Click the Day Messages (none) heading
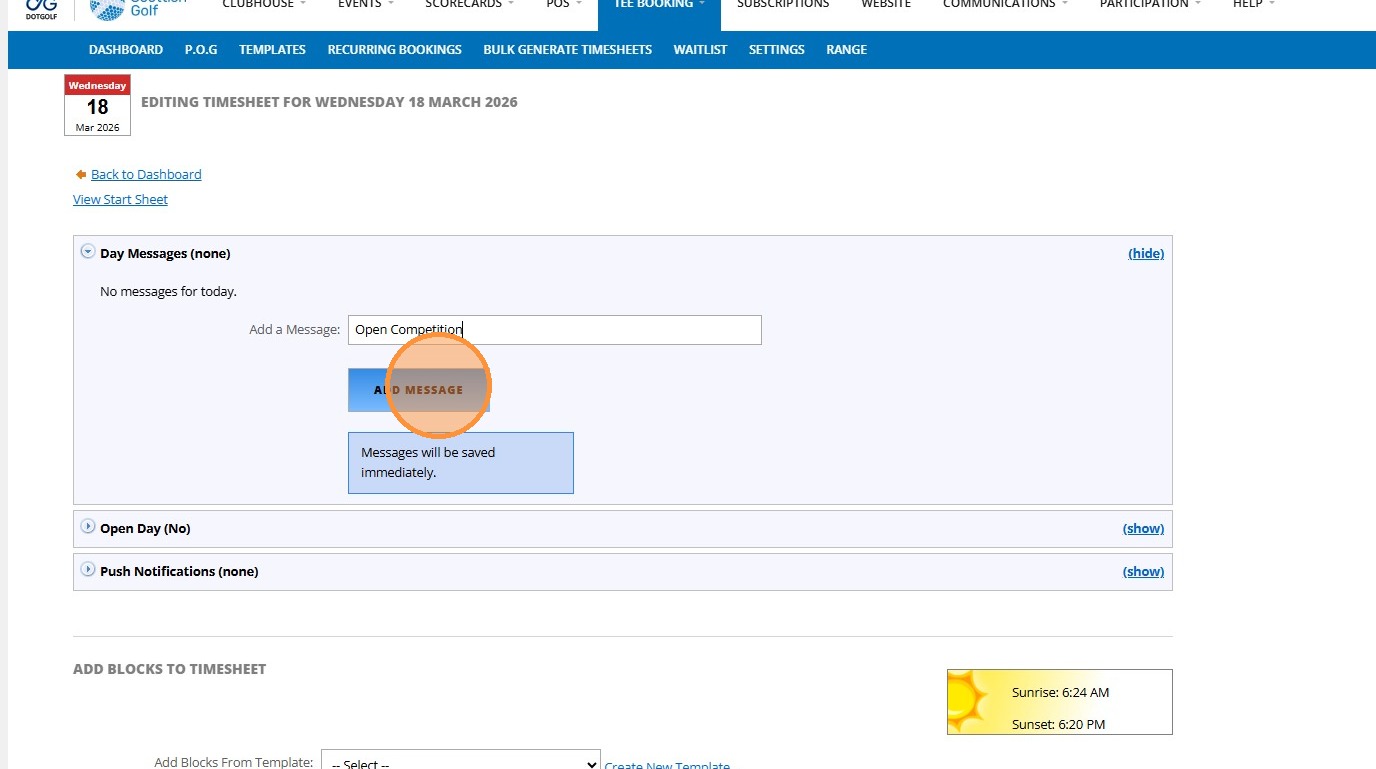 pyautogui.click(x=165, y=253)
